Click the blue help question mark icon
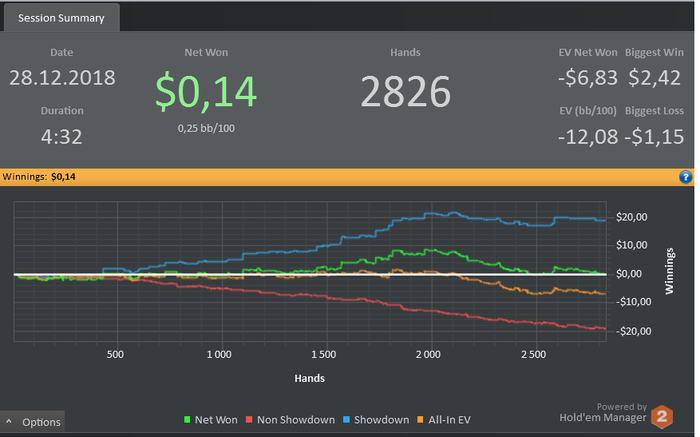This screenshot has height=437, width=700. [x=685, y=177]
